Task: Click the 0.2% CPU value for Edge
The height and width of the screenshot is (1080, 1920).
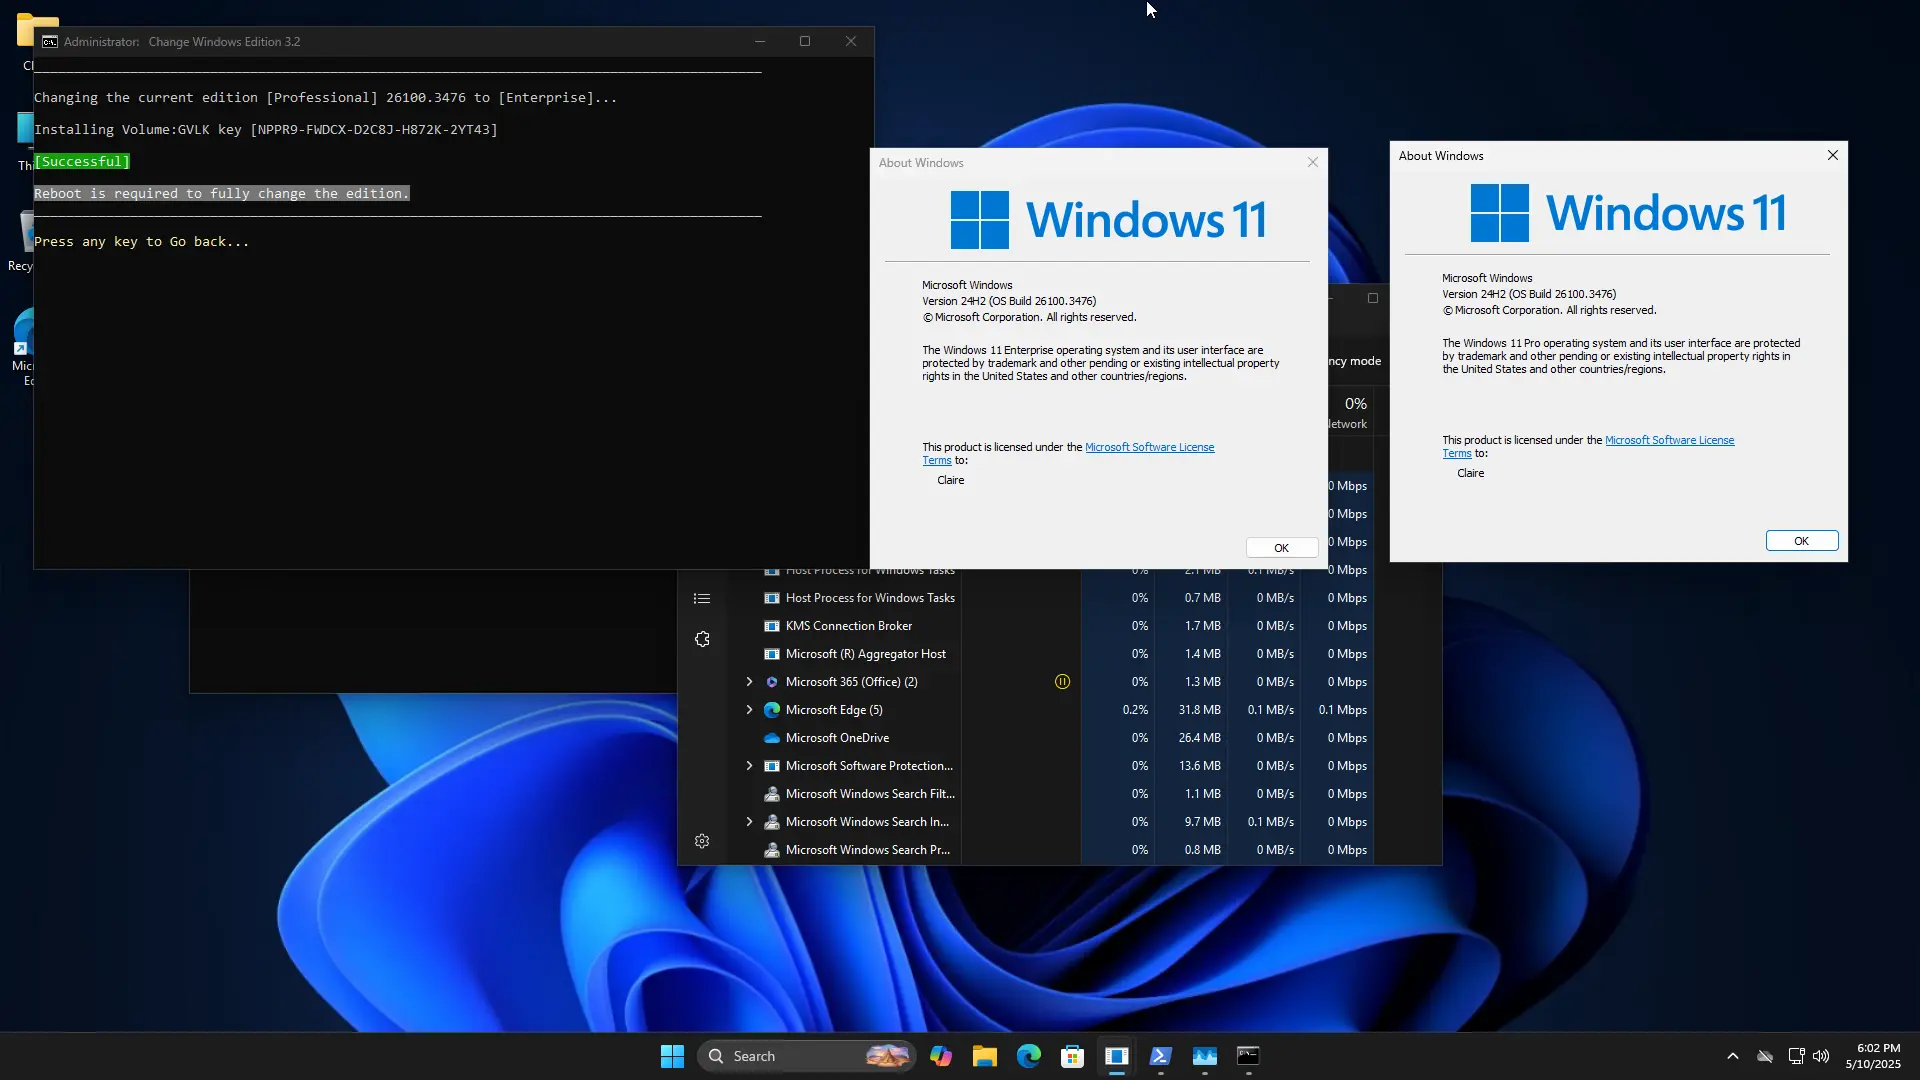Action: [x=1135, y=710]
